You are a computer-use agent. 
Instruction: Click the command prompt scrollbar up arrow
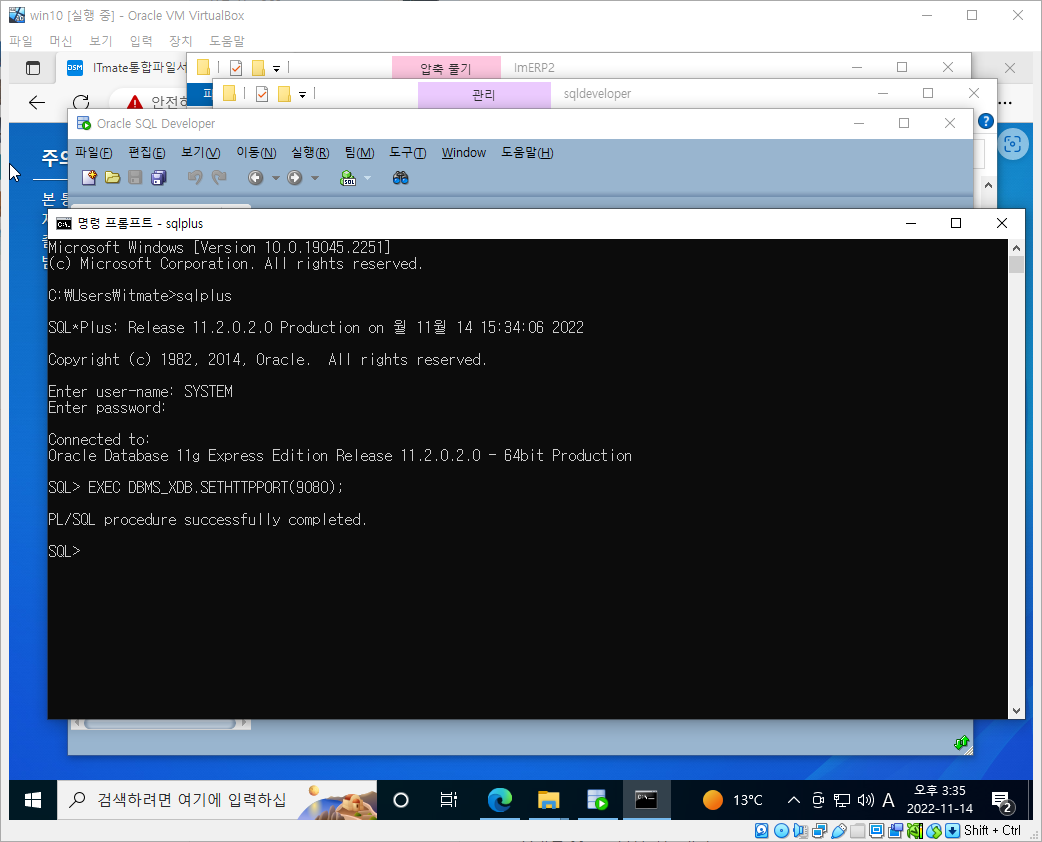point(1016,248)
